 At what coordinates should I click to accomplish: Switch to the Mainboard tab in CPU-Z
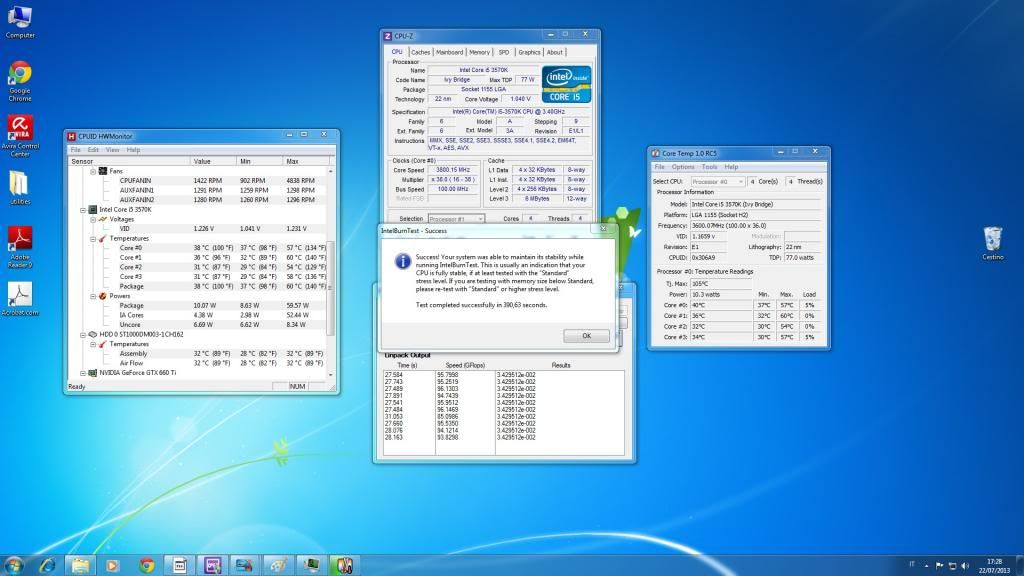coord(449,52)
